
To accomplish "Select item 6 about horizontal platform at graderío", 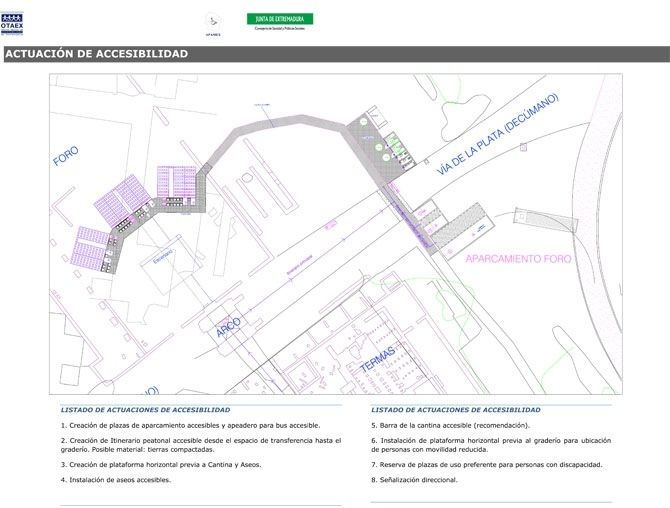I will point(490,444).
